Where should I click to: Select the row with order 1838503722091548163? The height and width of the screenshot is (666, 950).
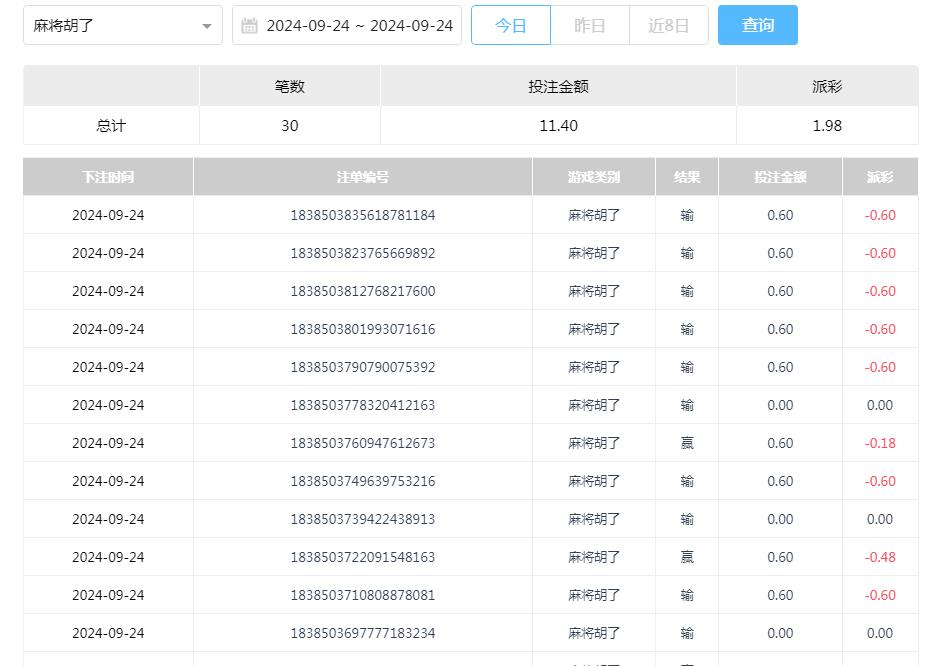pyautogui.click(x=362, y=557)
